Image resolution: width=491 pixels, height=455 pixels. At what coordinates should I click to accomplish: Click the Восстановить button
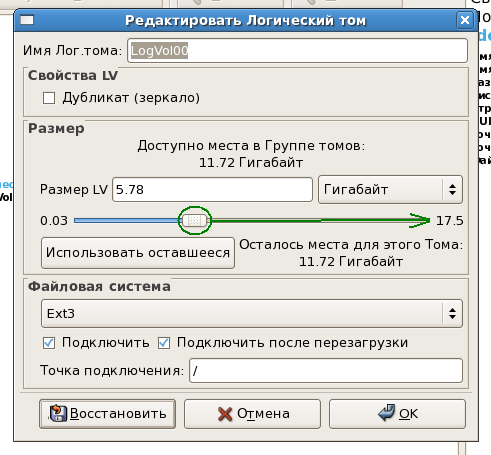pos(107,414)
